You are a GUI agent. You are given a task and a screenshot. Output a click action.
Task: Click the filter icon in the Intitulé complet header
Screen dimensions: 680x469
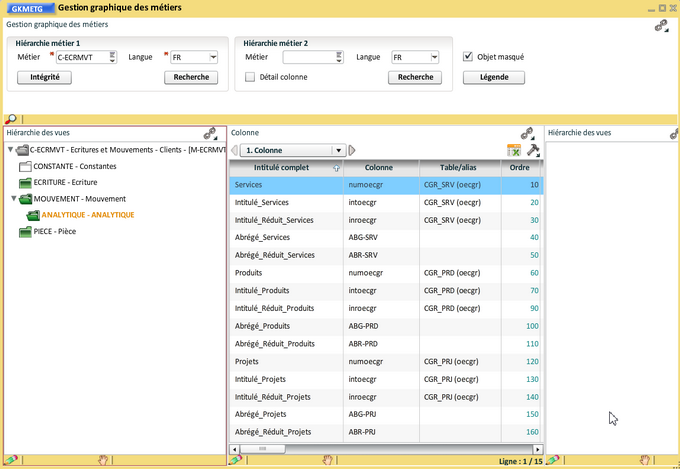click(336, 169)
